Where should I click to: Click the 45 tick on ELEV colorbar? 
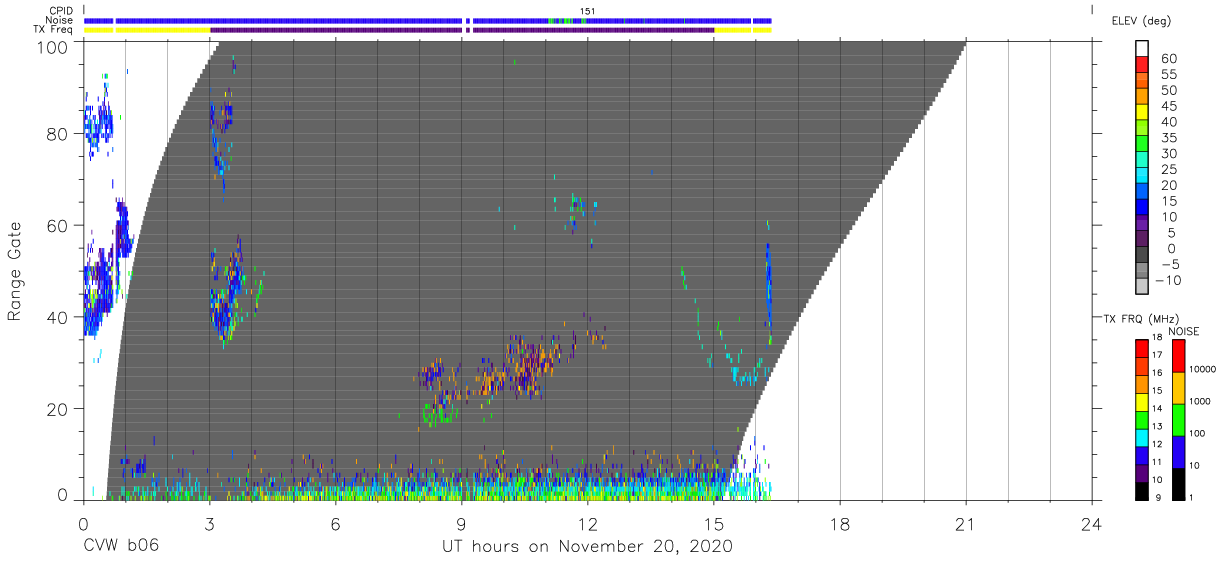click(1169, 106)
